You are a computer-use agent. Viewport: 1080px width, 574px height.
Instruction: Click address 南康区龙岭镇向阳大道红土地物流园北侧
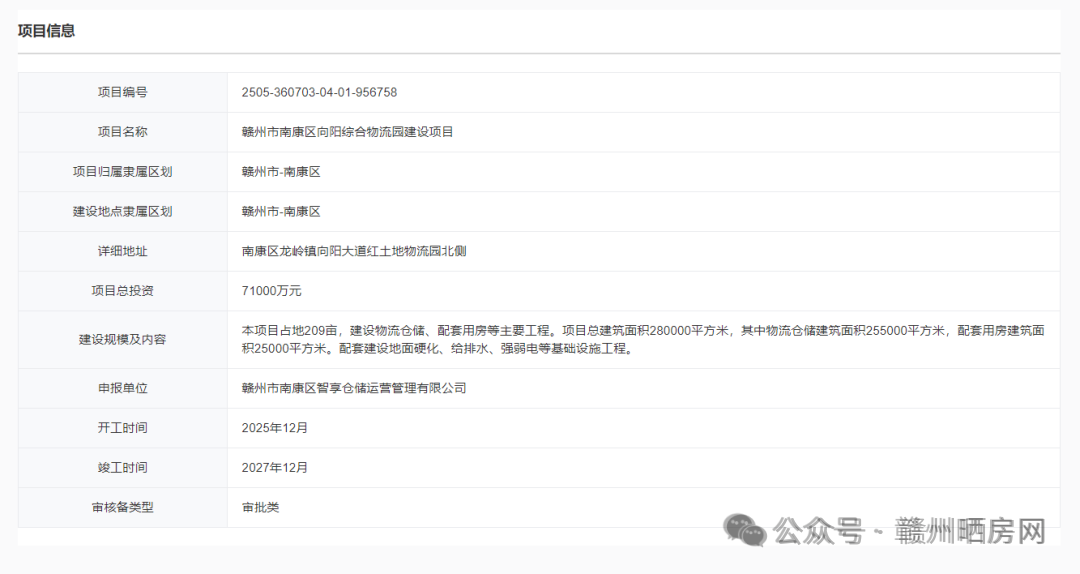tap(354, 252)
